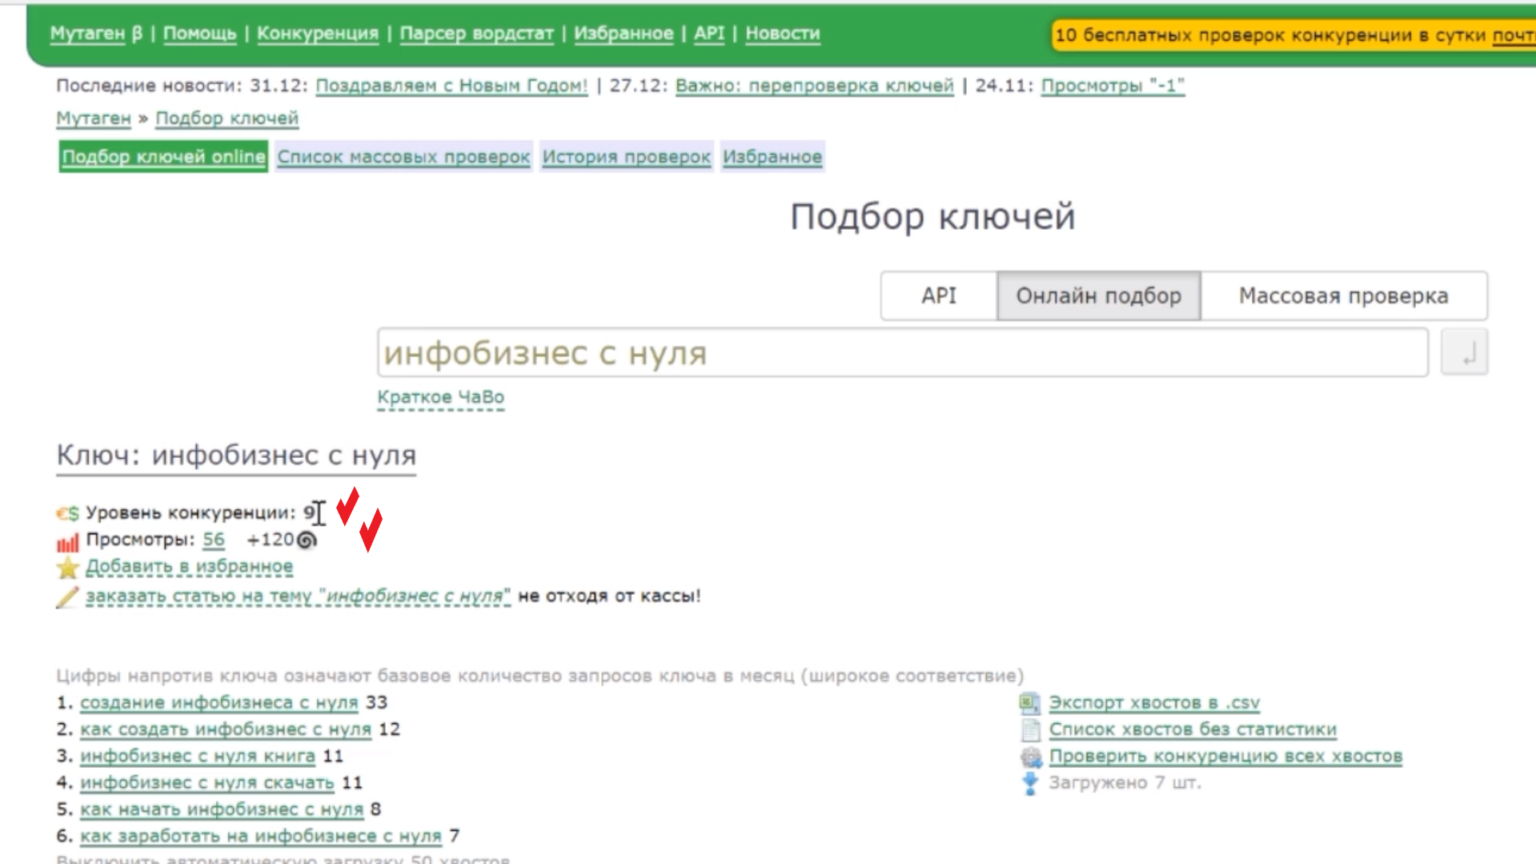This screenshot has height=864, width=1536.
Task: Open the Краткое ЧаВо link
Action: 440,397
